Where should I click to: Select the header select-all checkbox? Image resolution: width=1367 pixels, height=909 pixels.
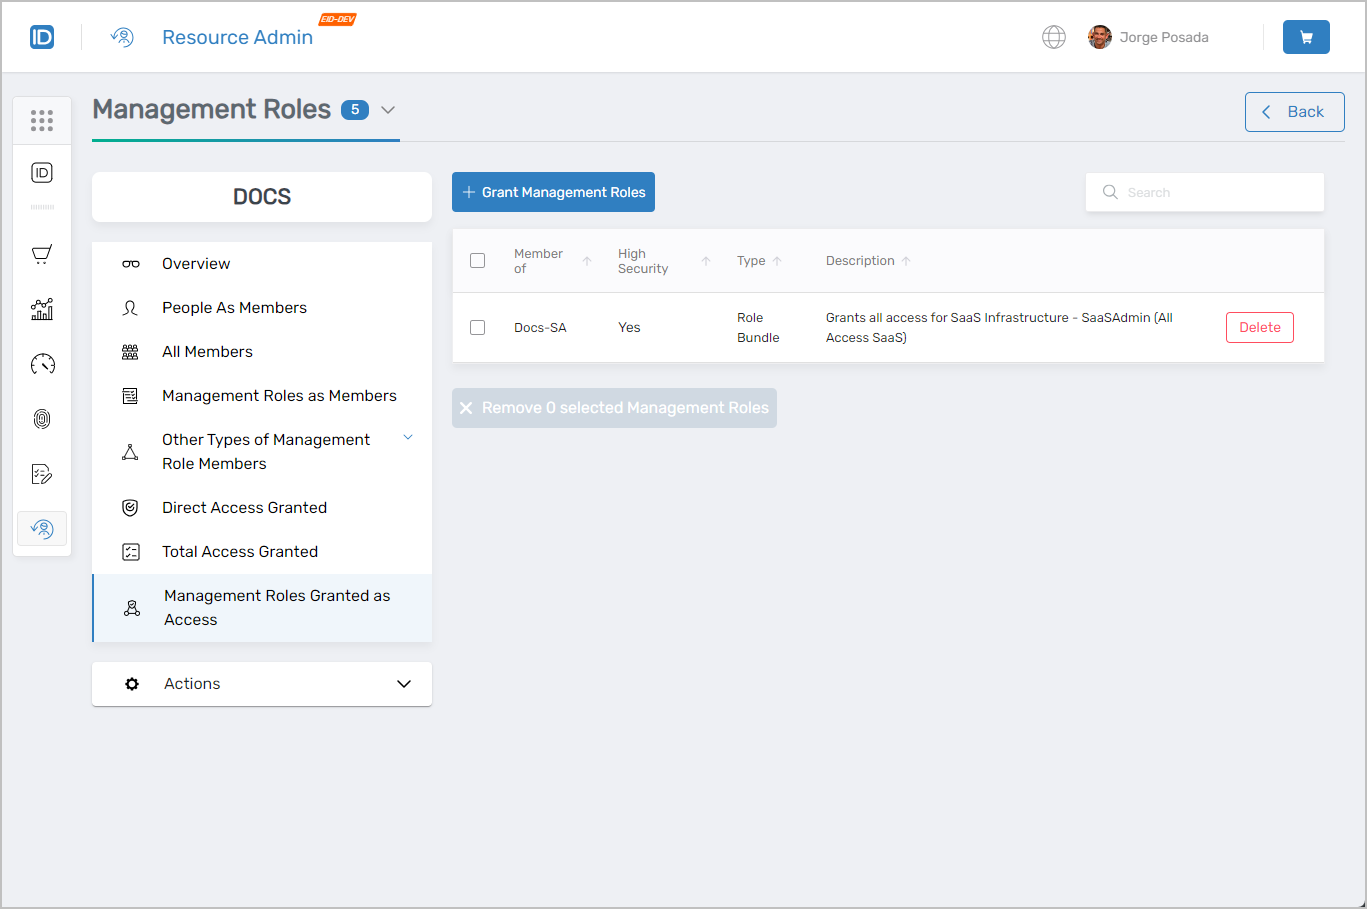(x=477, y=260)
